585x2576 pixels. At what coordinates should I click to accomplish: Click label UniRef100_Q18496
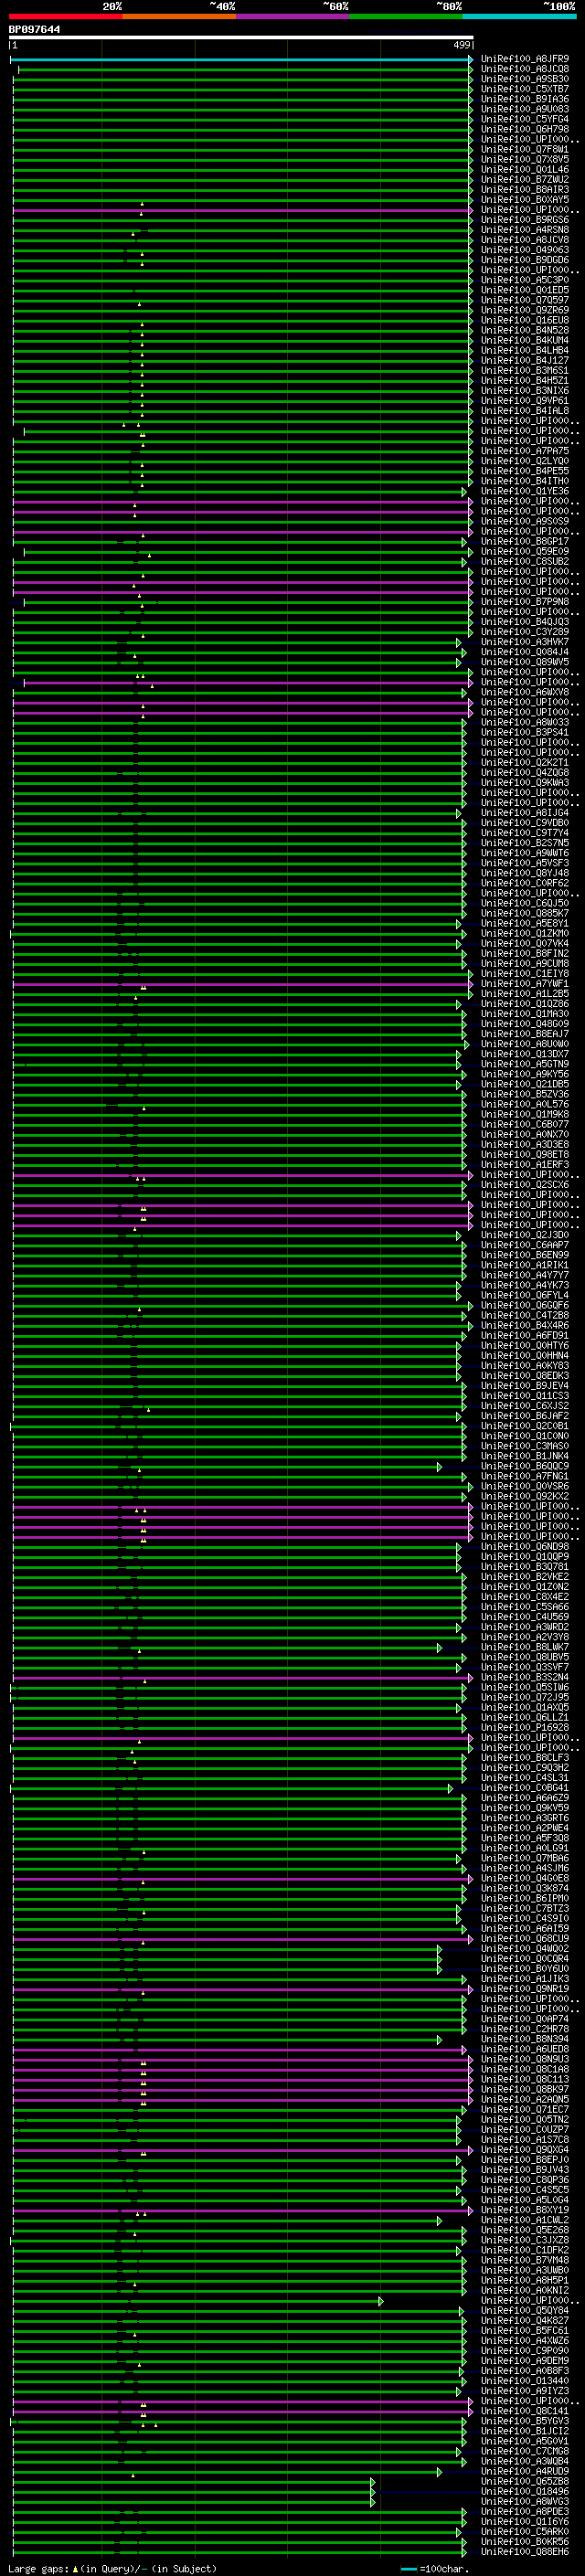tap(525, 2492)
